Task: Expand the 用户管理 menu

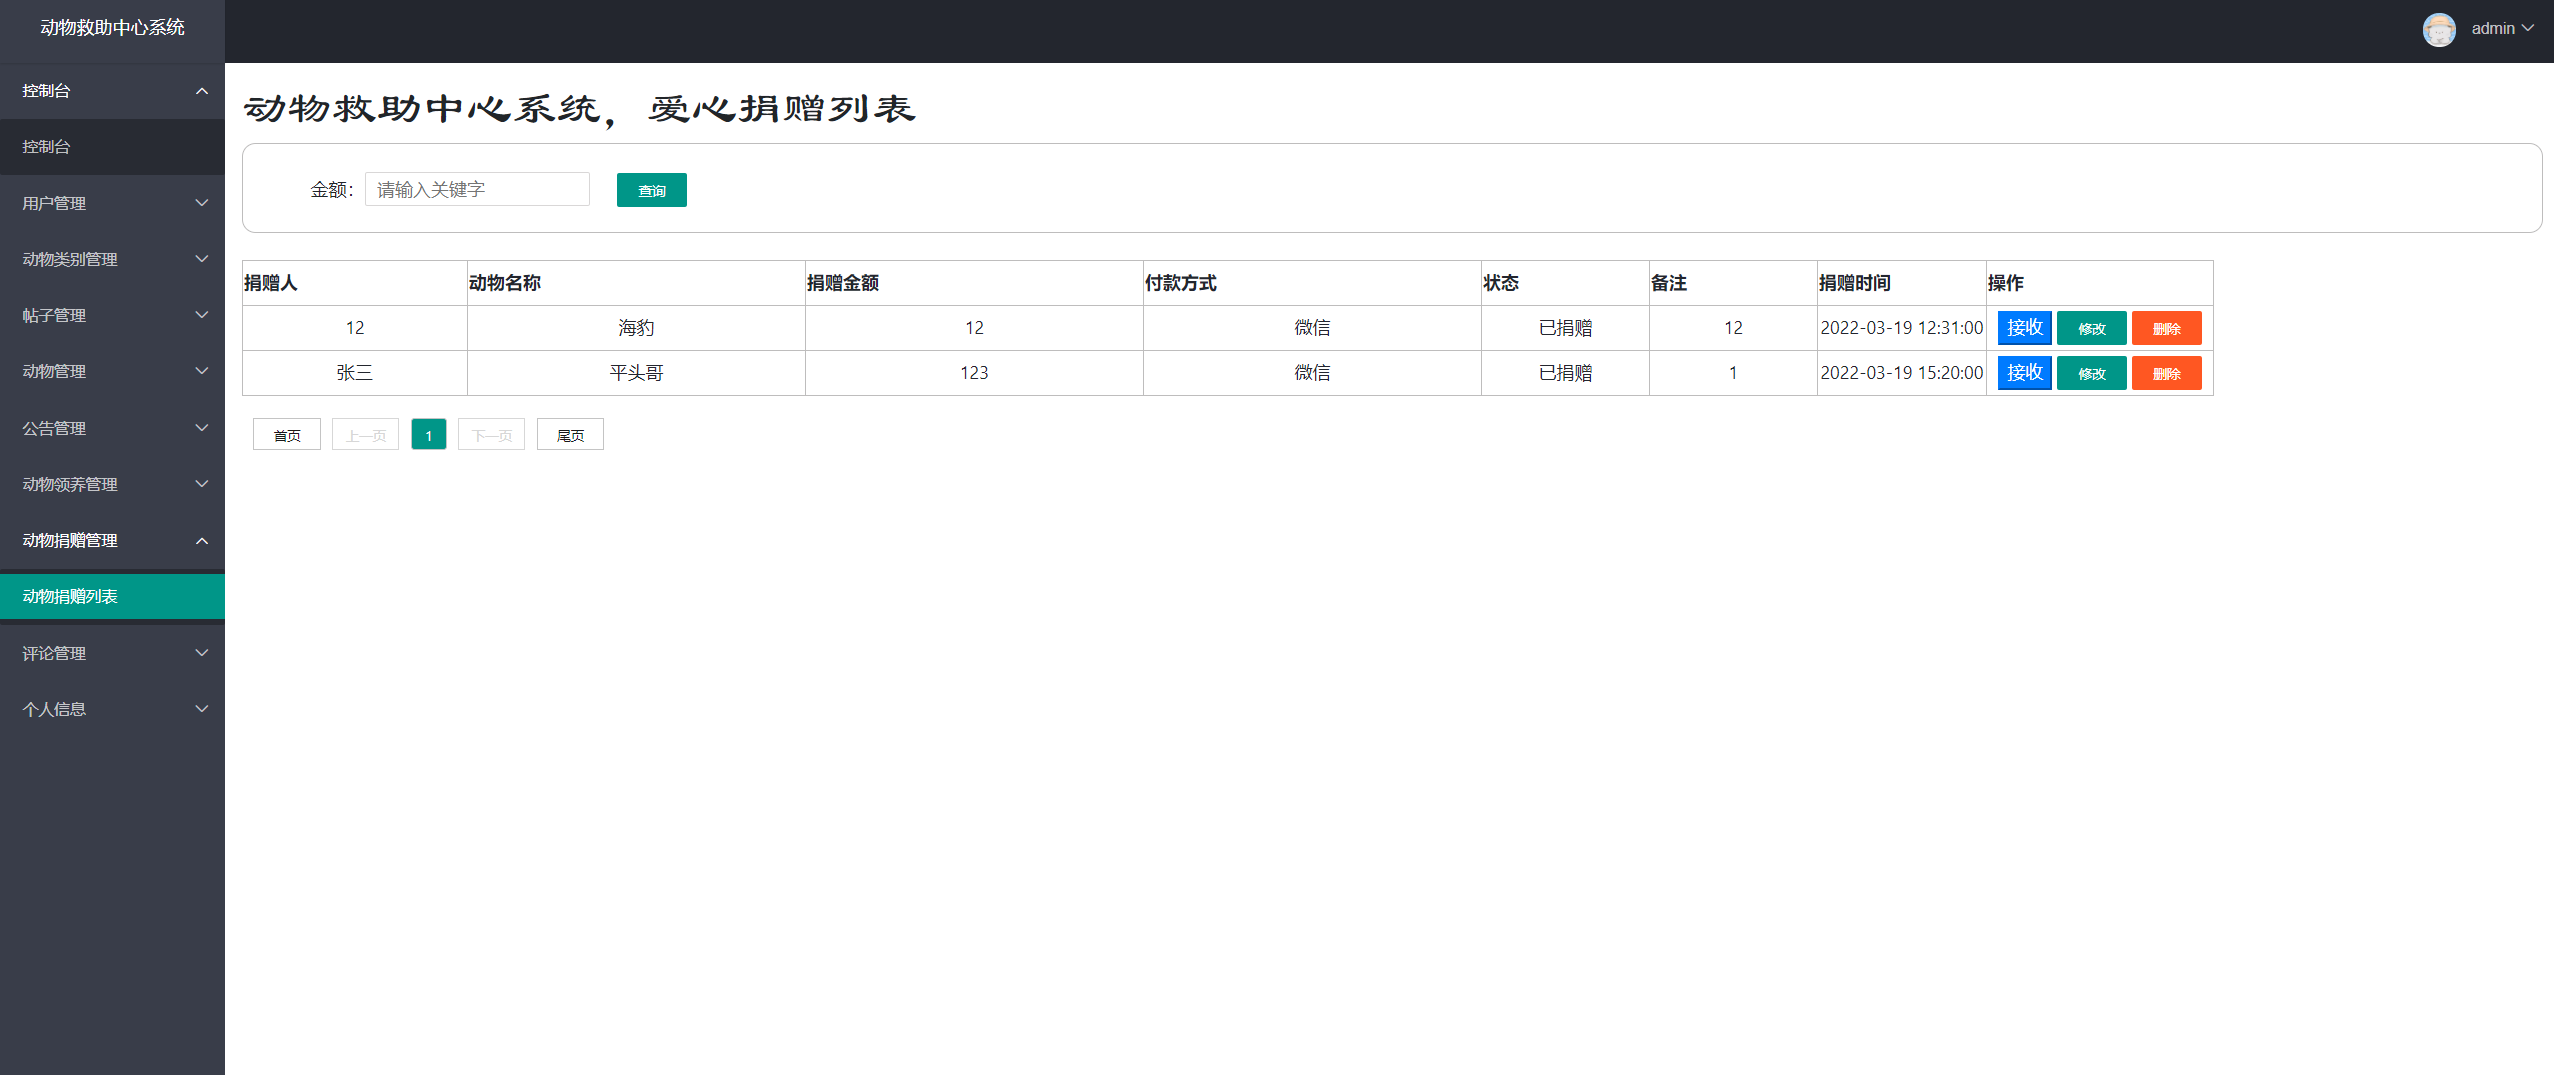Action: (112, 203)
